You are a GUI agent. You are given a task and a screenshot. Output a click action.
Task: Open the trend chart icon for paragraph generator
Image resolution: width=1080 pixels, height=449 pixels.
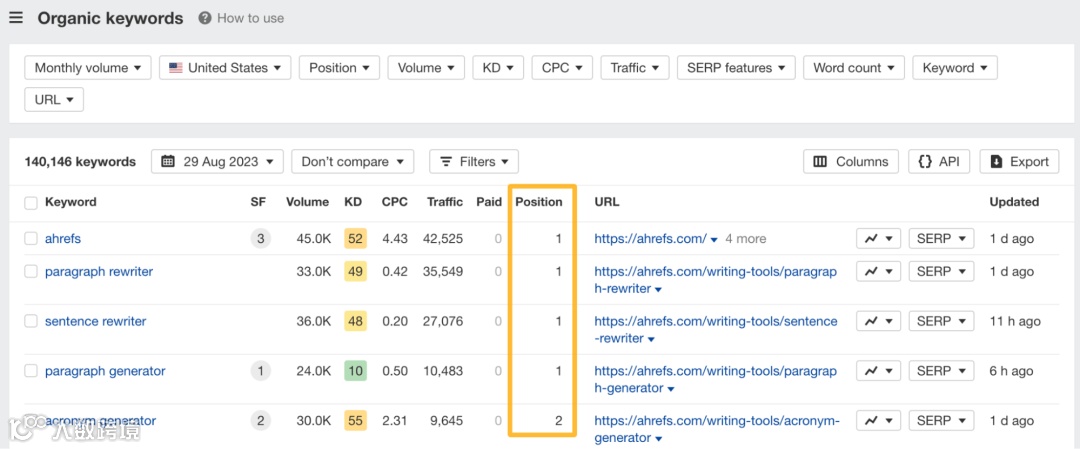point(878,370)
